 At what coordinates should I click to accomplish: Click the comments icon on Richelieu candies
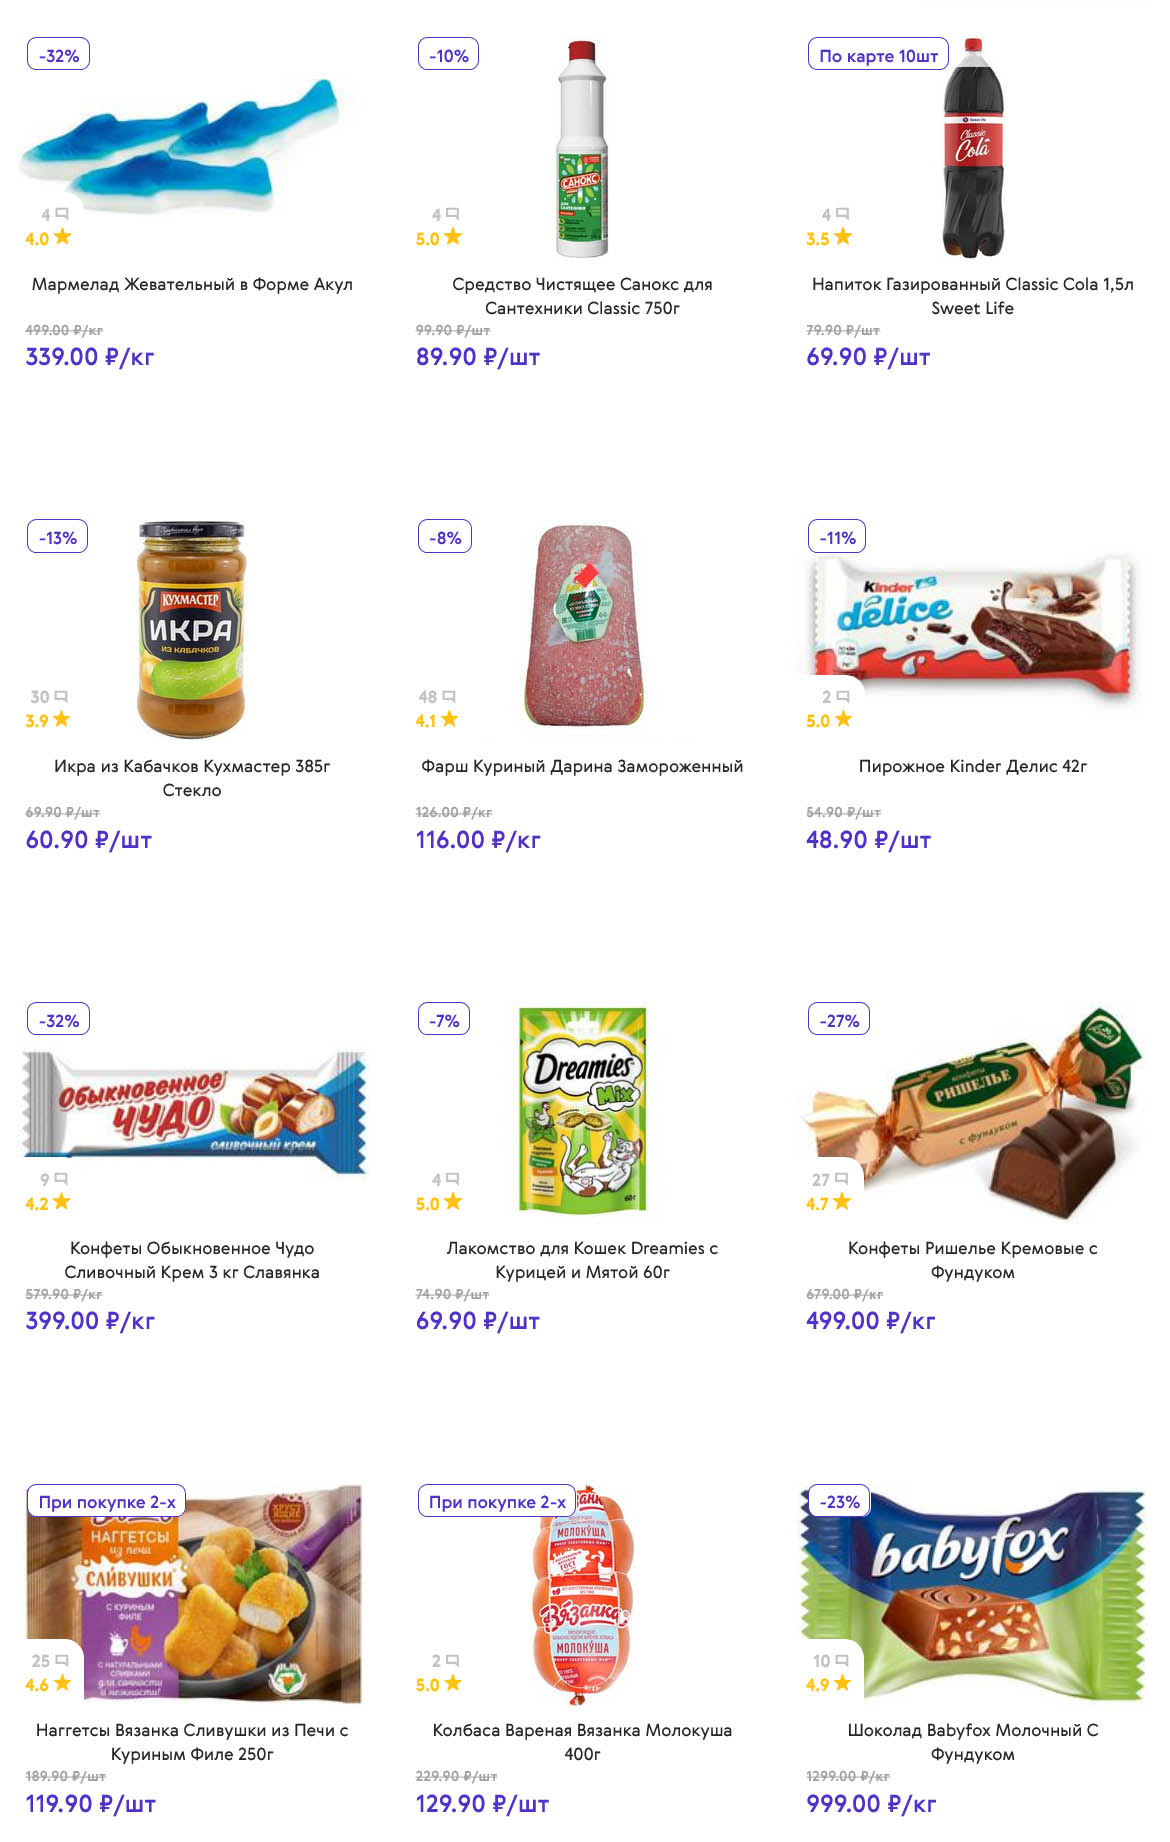coord(841,1179)
